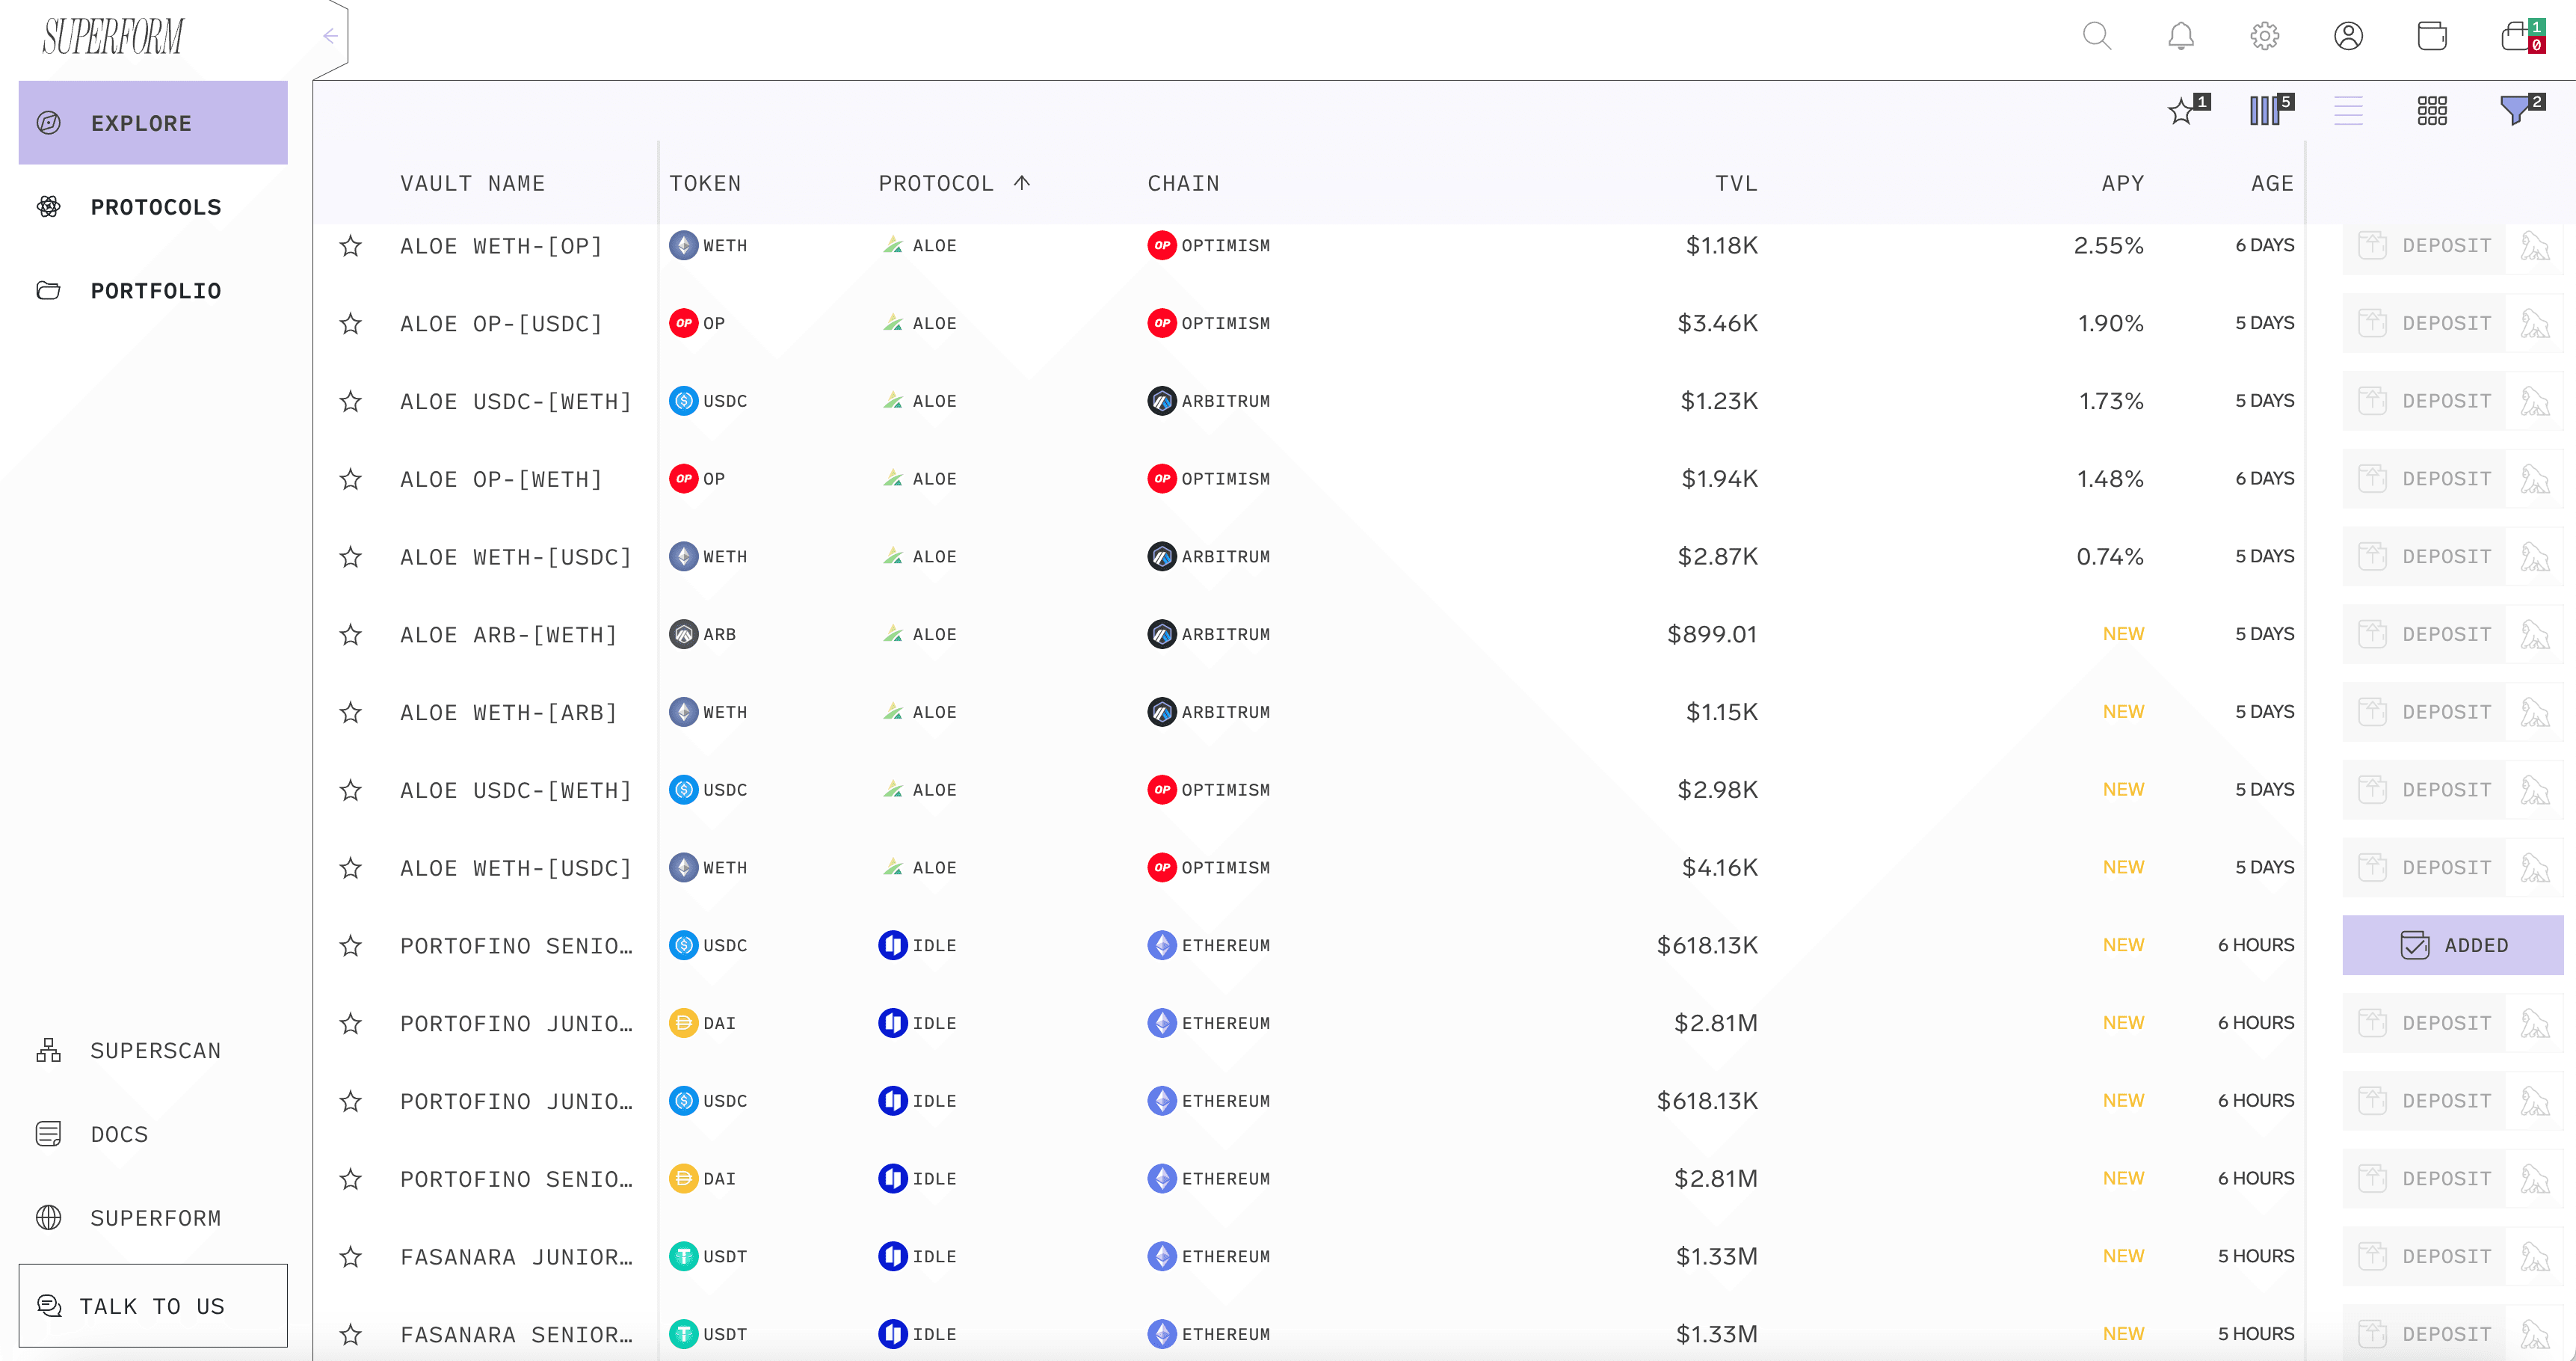Favorite the ALOE WETH-[ARB] vault
This screenshot has height=1361, width=2576.
[350, 713]
